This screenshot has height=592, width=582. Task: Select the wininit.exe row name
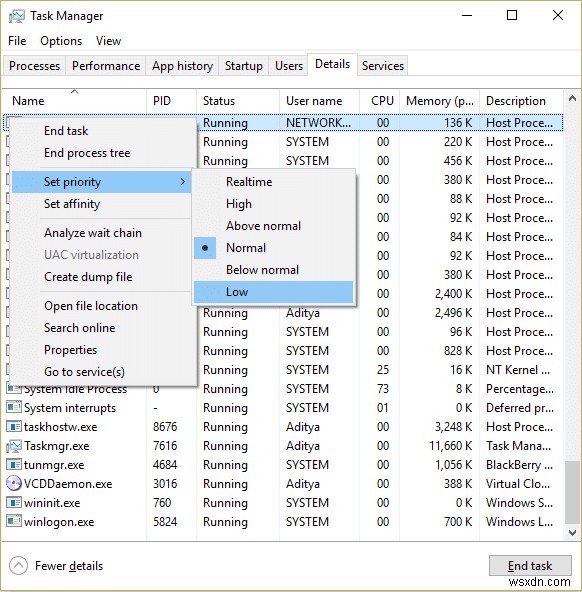click(52, 503)
